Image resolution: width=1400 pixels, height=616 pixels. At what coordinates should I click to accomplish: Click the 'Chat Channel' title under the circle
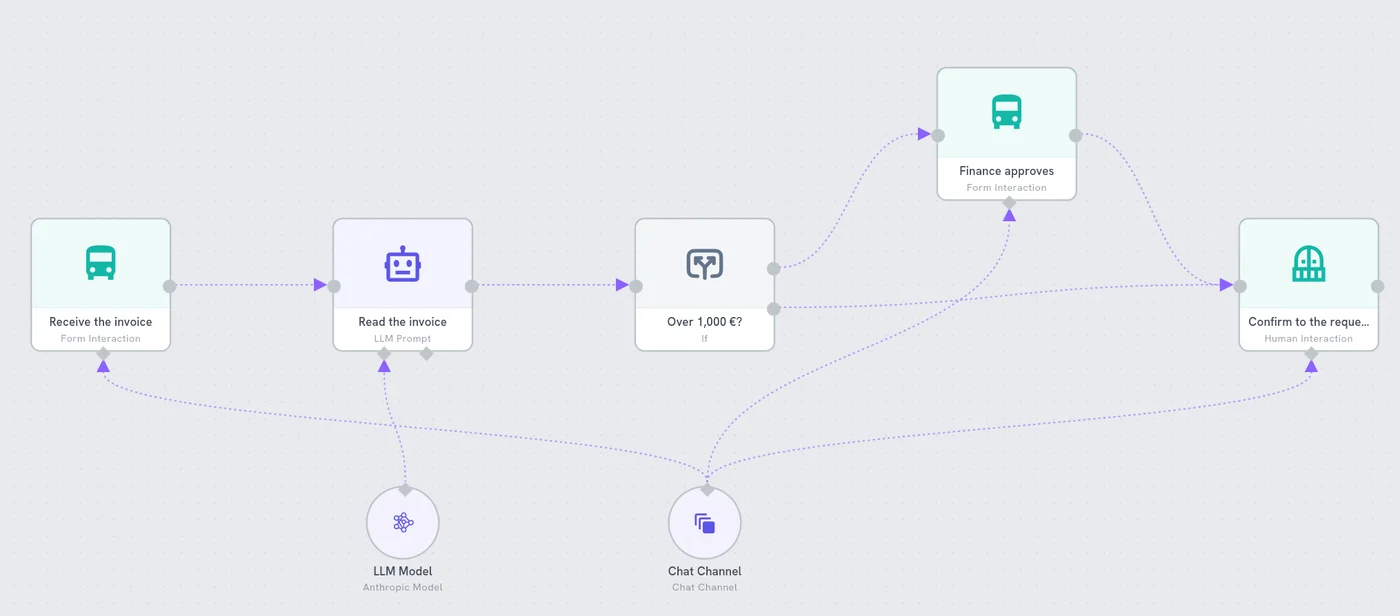click(705, 572)
